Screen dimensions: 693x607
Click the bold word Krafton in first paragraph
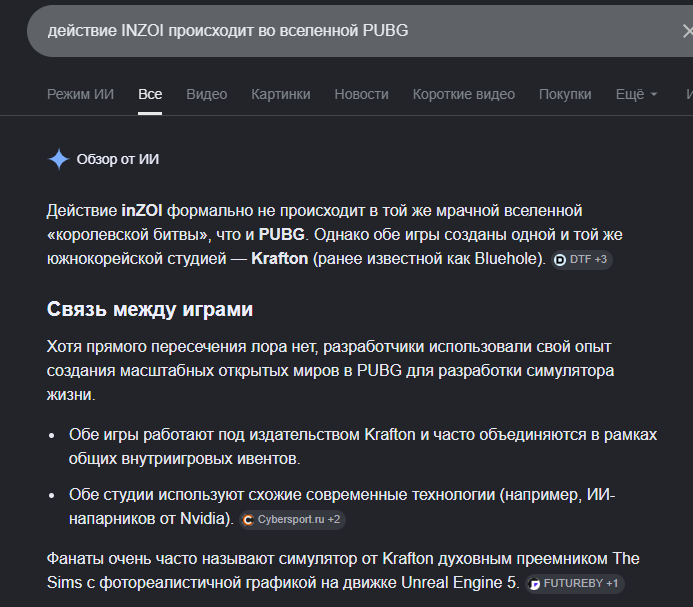(279, 259)
